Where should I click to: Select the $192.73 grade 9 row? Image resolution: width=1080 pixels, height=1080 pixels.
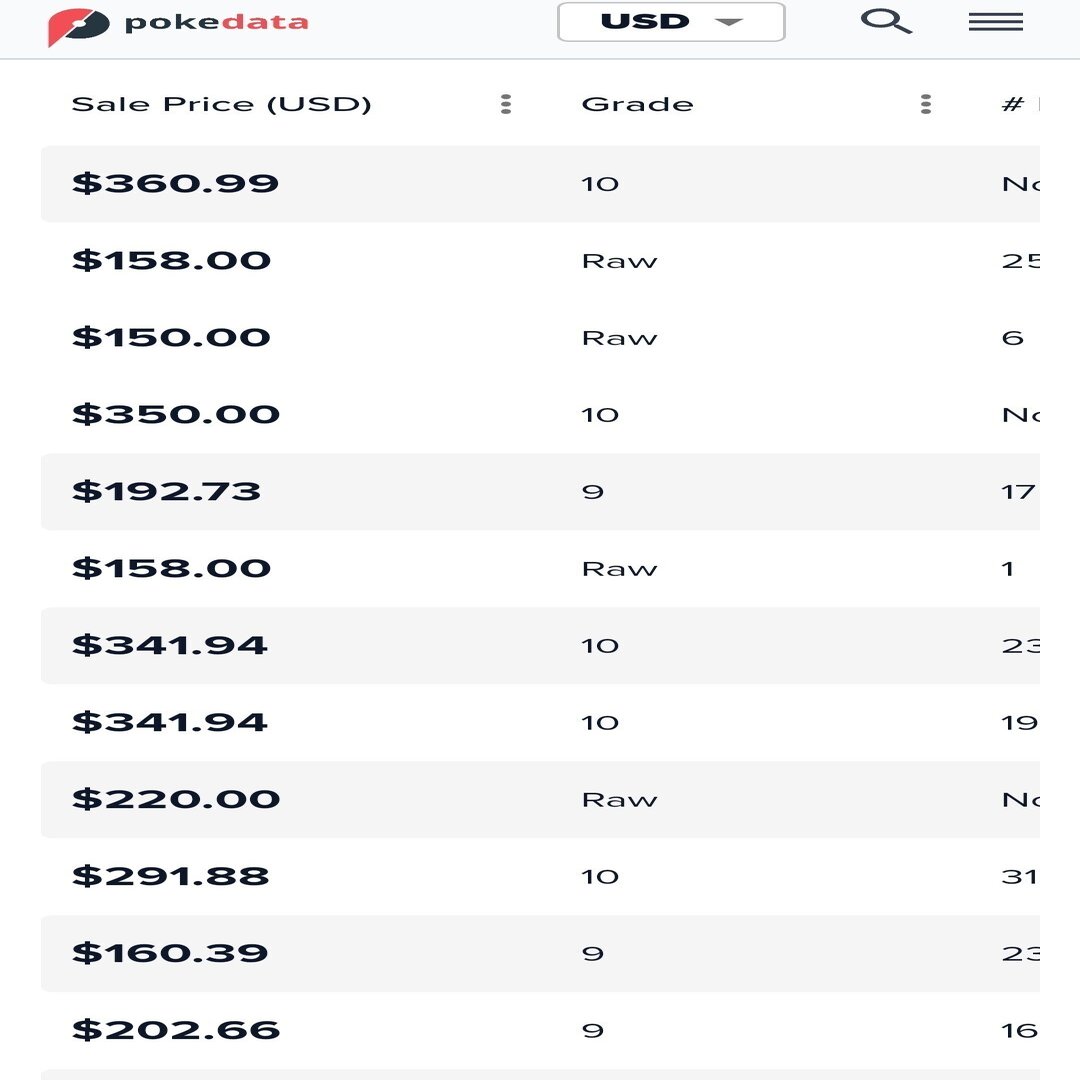pos(540,492)
